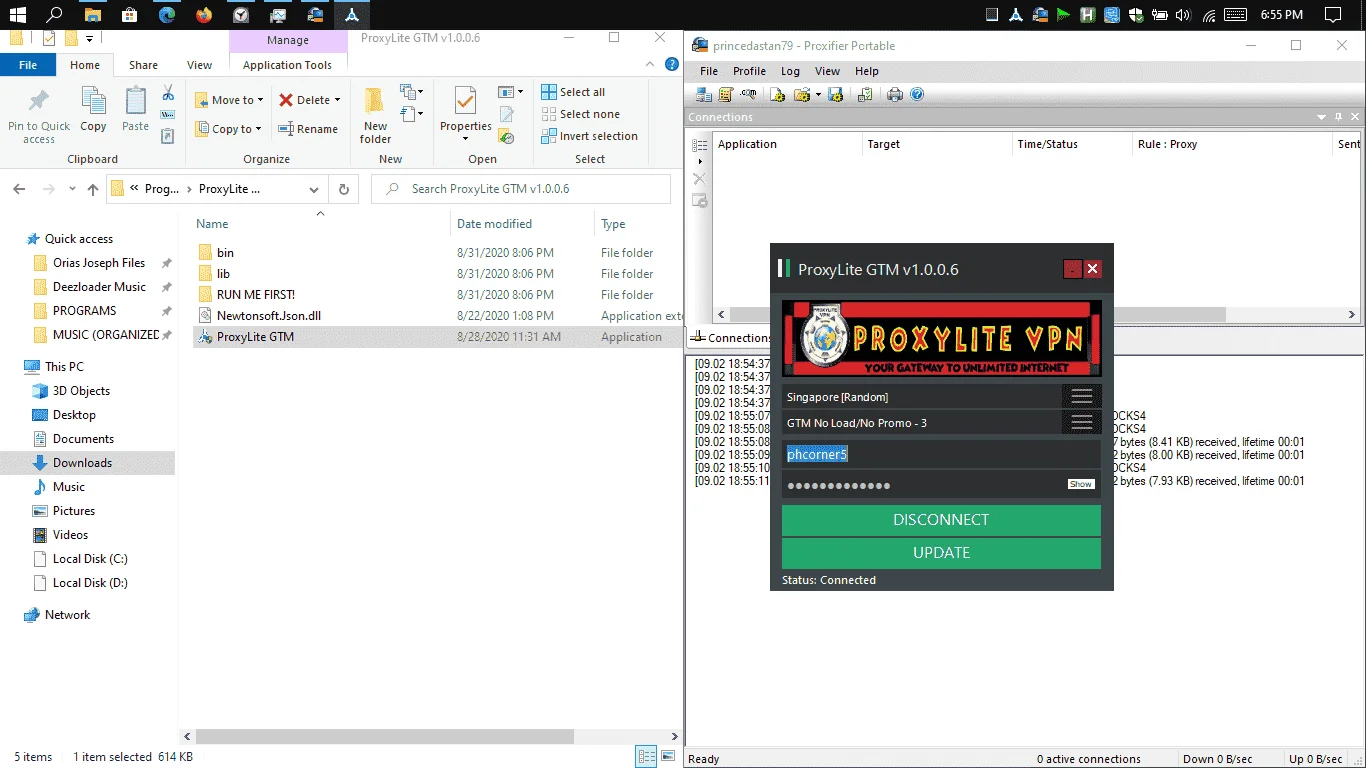
Task: Click the Edit icon in the Open group
Action: tap(507, 114)
